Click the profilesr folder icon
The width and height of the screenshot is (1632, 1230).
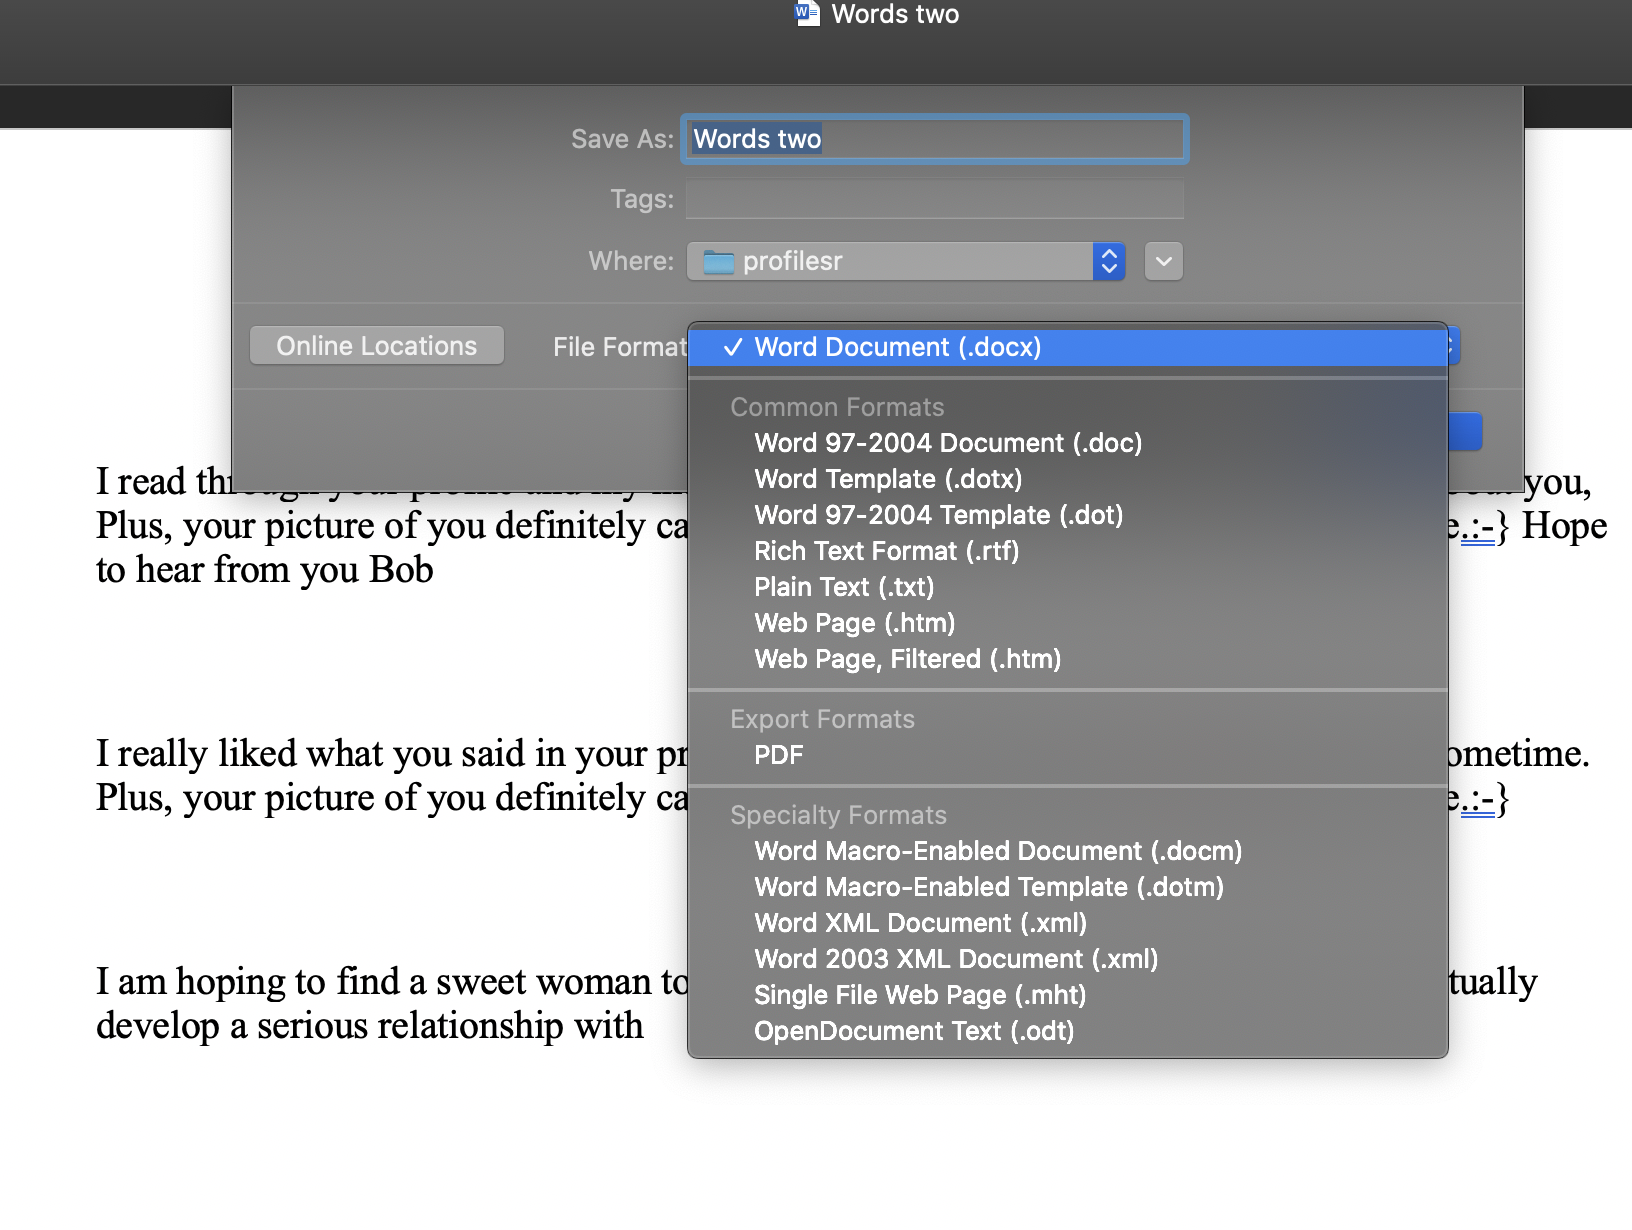point(718,262)
